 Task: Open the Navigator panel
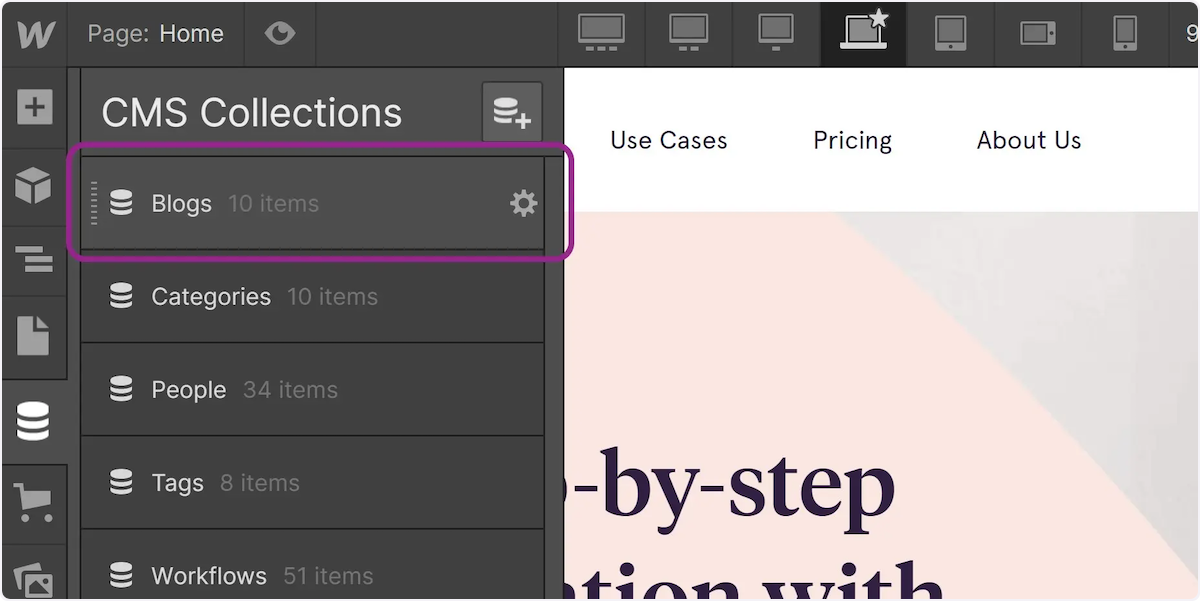34,260
